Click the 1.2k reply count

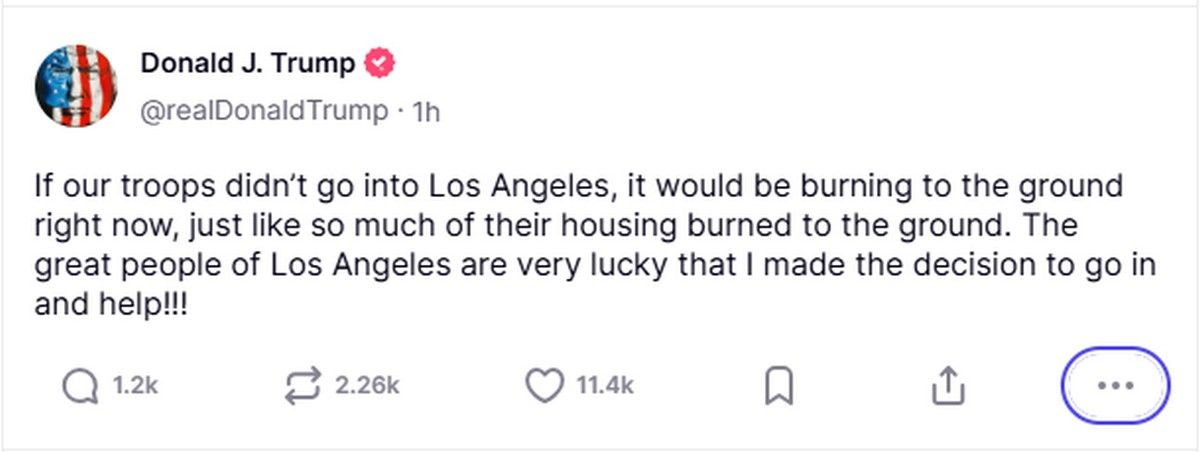point(136,386)
